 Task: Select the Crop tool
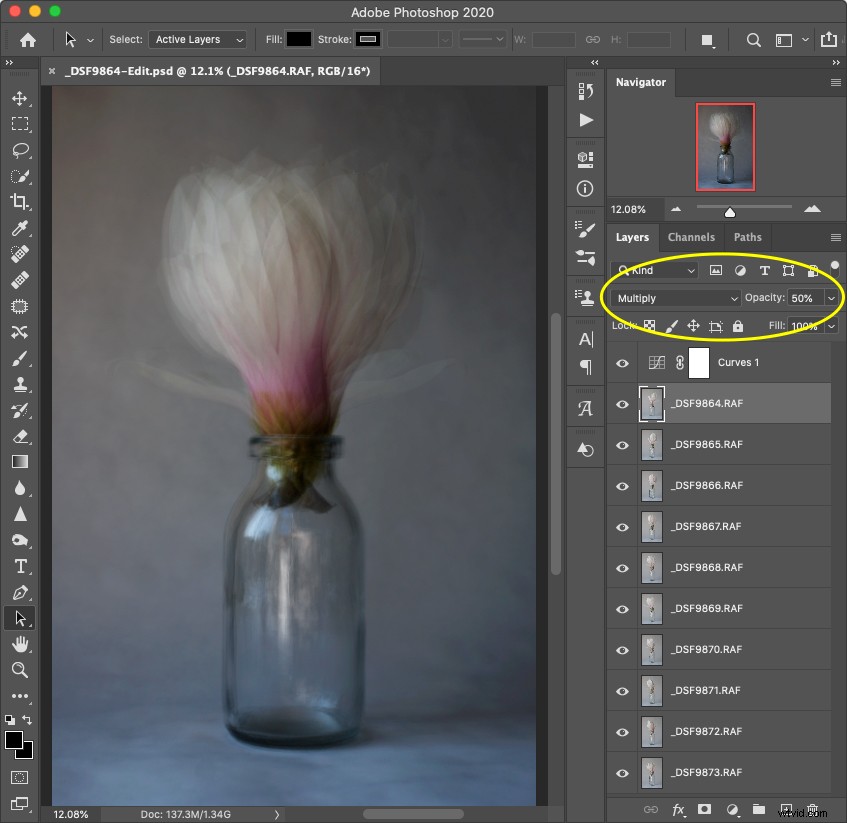pos(20,202)
